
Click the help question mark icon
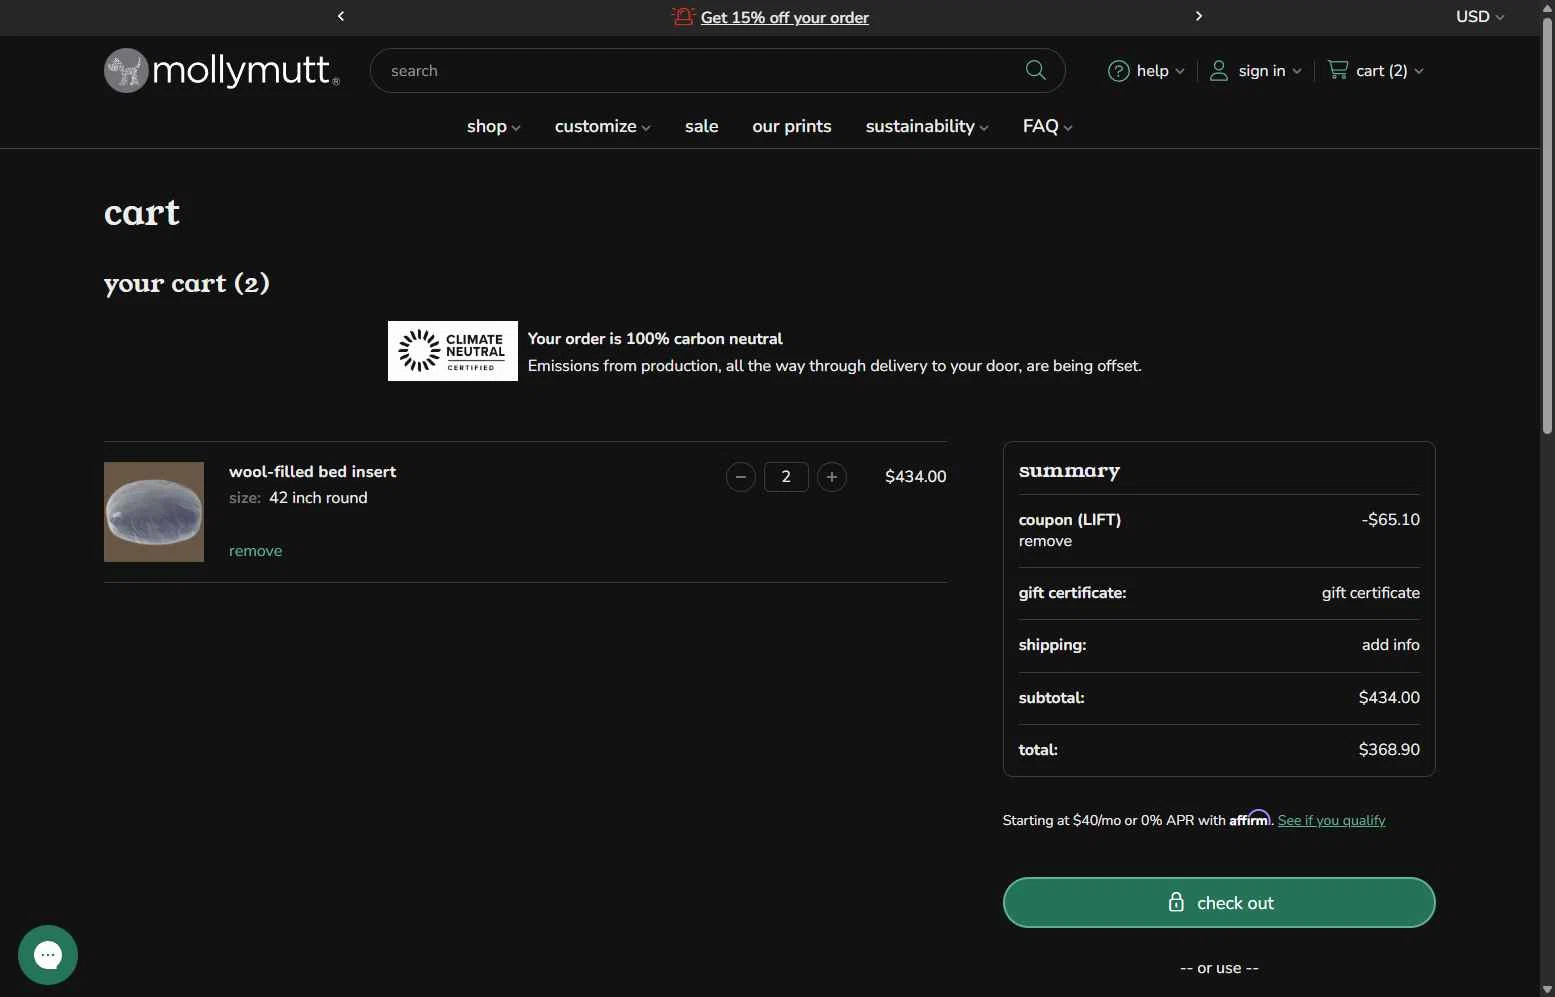pos(1119,71)
